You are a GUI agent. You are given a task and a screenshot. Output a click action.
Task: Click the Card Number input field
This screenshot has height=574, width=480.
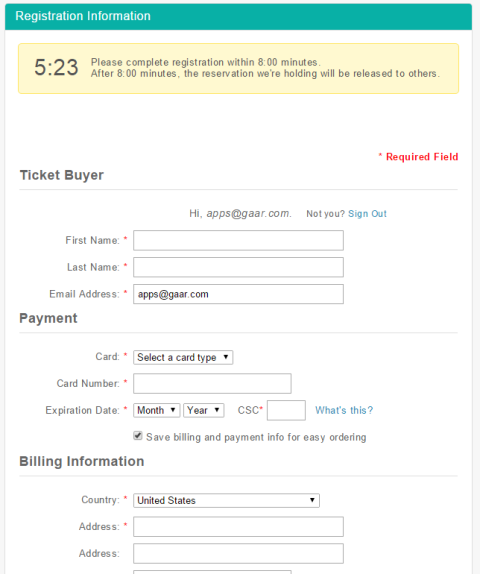212,384
